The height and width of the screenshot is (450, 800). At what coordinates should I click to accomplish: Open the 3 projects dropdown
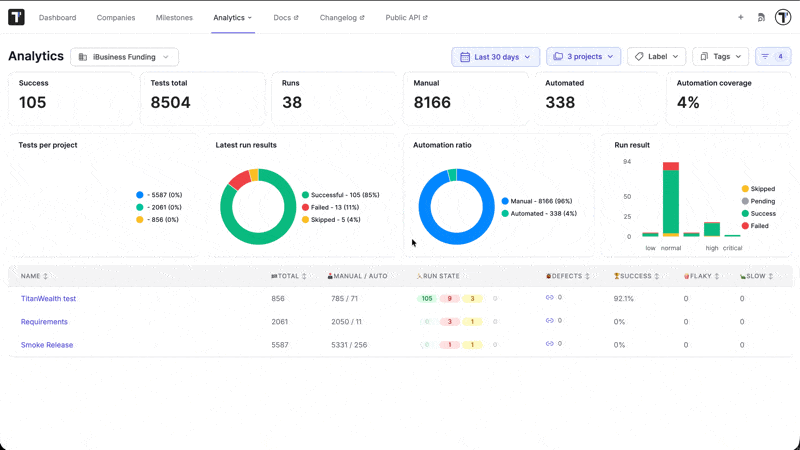click(584, 57)
